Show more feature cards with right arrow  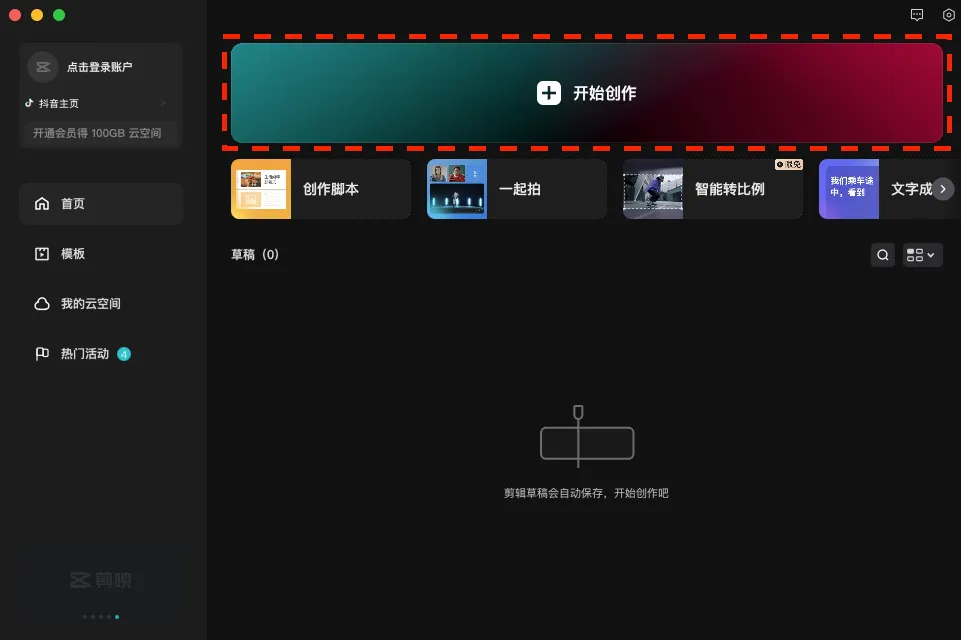point(943,189)
